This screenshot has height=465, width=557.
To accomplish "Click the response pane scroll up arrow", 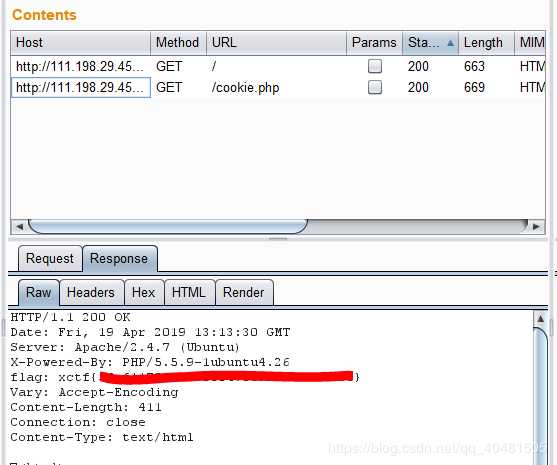I will click(540, 319).
